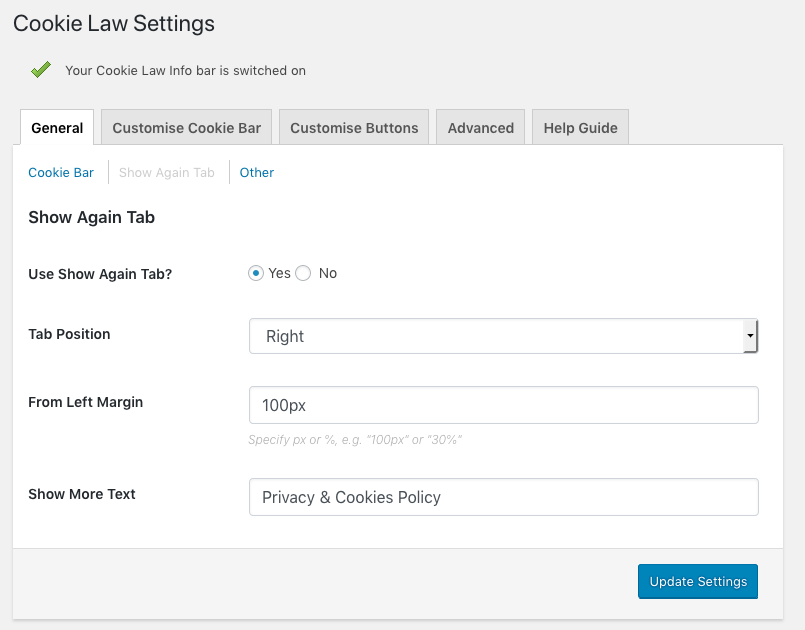Click the Cookie Law Settings page heading
The width and height of the screenshot is (805, 630).
tap(114, 23)
